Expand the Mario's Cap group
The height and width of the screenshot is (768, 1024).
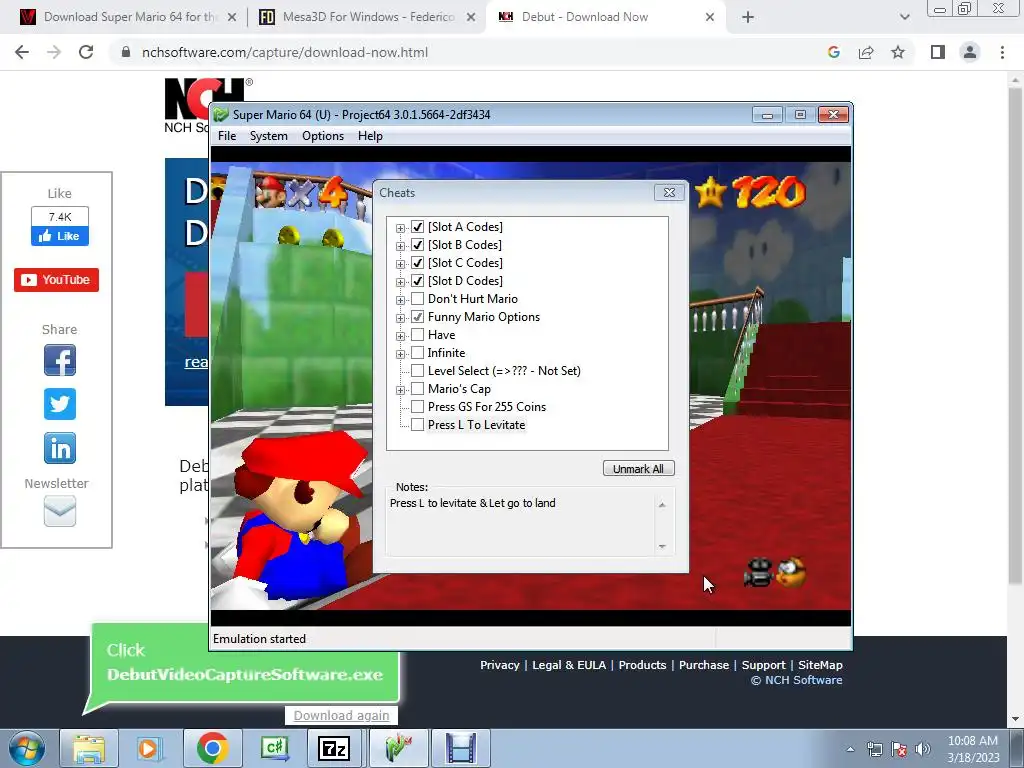(400, 390)
